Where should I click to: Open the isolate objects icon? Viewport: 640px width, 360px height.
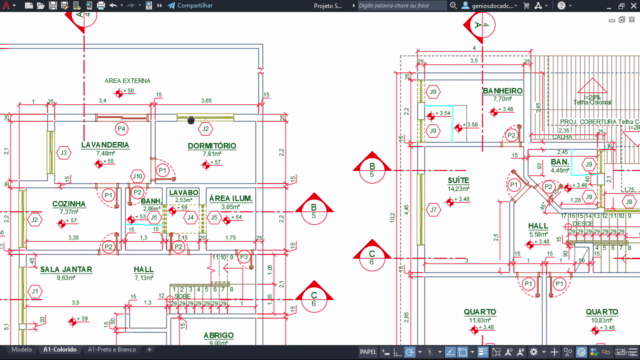click(x=568, y=352)
